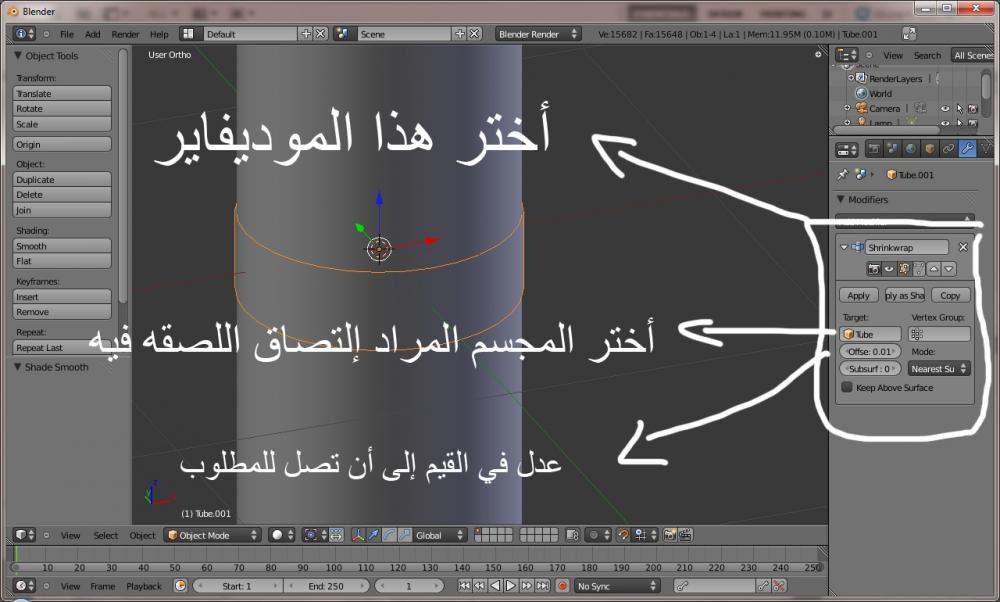1000x602 pixels.
Task: Toggle the Camera eye visibility in outliner
Action: click(x=945, y=108)
